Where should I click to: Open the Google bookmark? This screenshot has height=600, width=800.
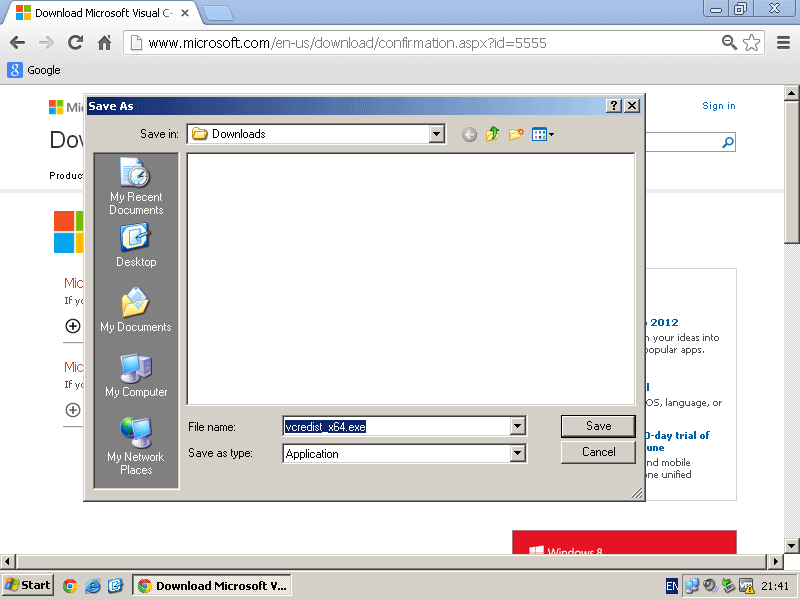click(34, 70)
